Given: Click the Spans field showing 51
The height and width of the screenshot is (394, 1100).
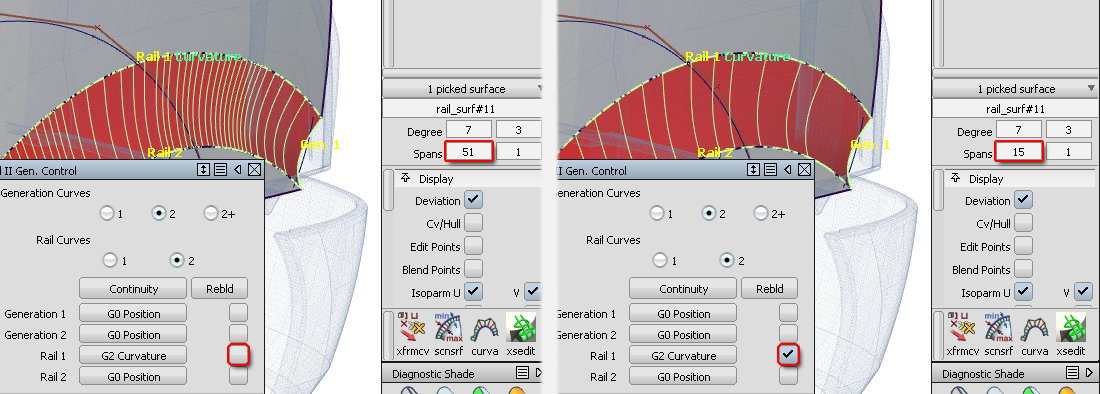Looking at the screenshot, I should [x=468, y=151].
